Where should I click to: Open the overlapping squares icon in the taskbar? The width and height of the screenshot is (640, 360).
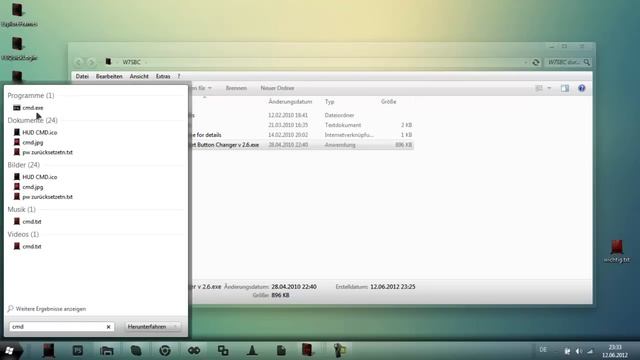[x=223, y=350]
